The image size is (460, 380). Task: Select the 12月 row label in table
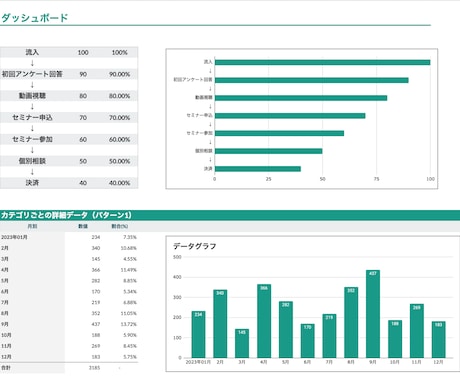pos(6,357)
